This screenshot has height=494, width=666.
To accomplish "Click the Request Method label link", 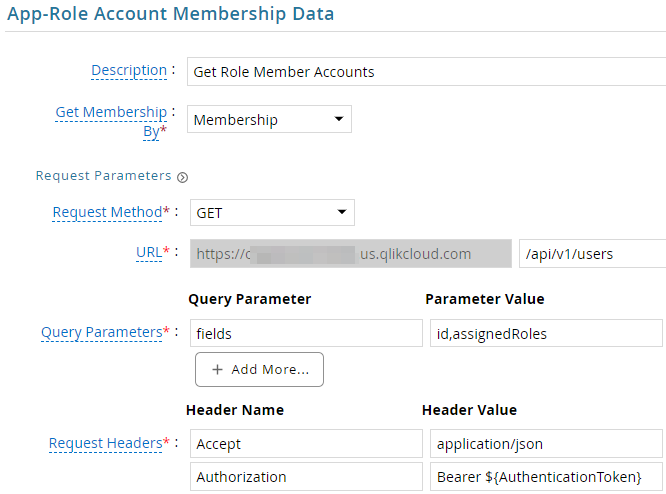I will coord(107,212).
